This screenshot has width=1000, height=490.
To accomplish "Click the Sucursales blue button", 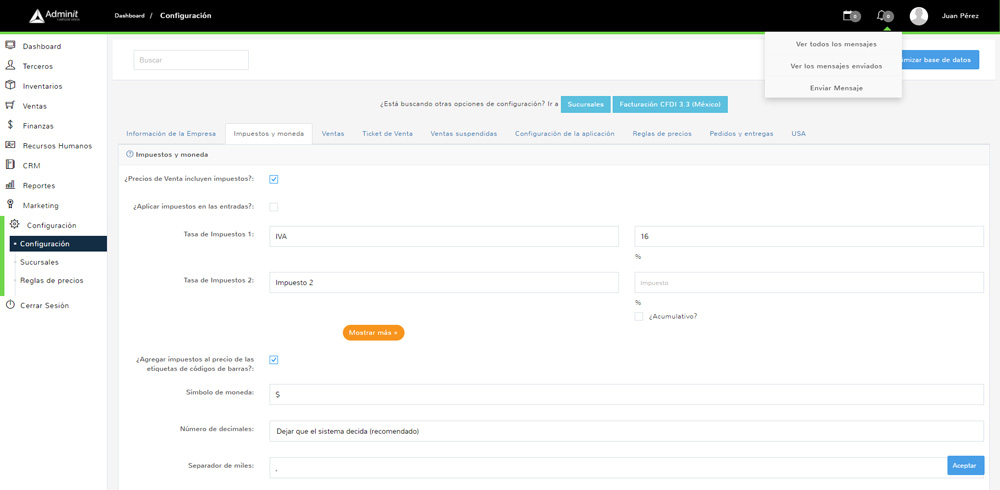I will pyautogui.click(x=585, y=104).
